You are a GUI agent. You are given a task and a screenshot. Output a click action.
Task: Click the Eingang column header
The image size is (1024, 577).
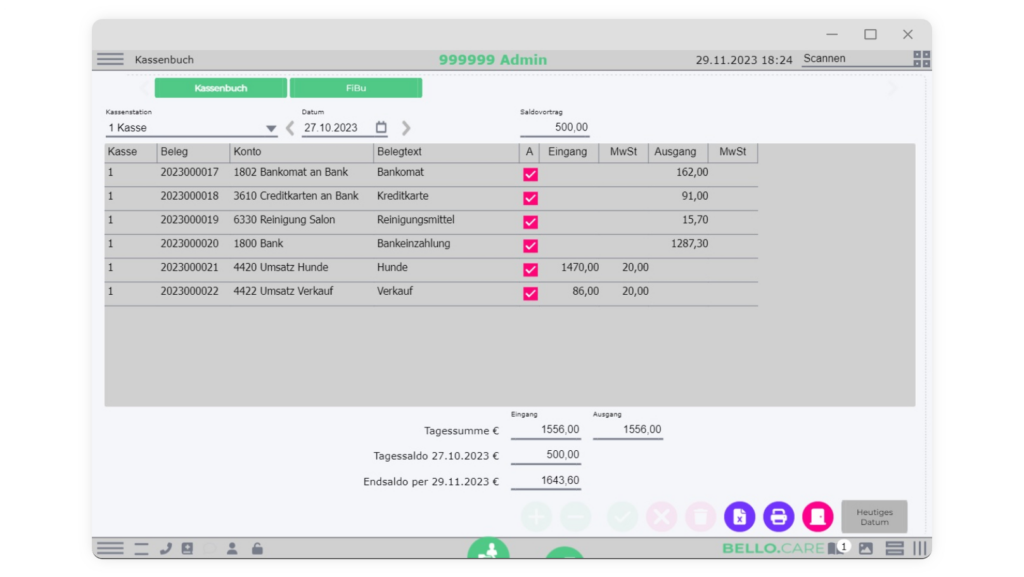coord(568,151)
